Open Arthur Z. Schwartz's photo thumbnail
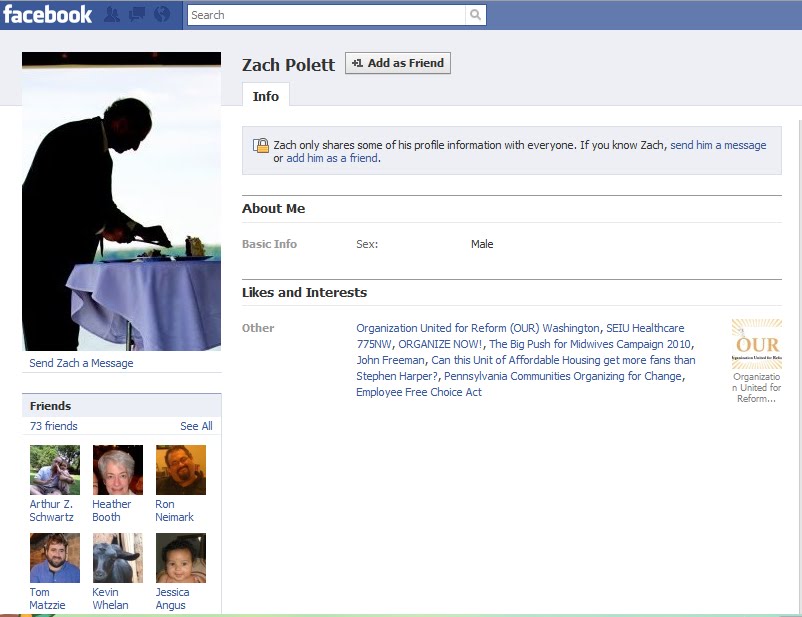 [55, 470]
